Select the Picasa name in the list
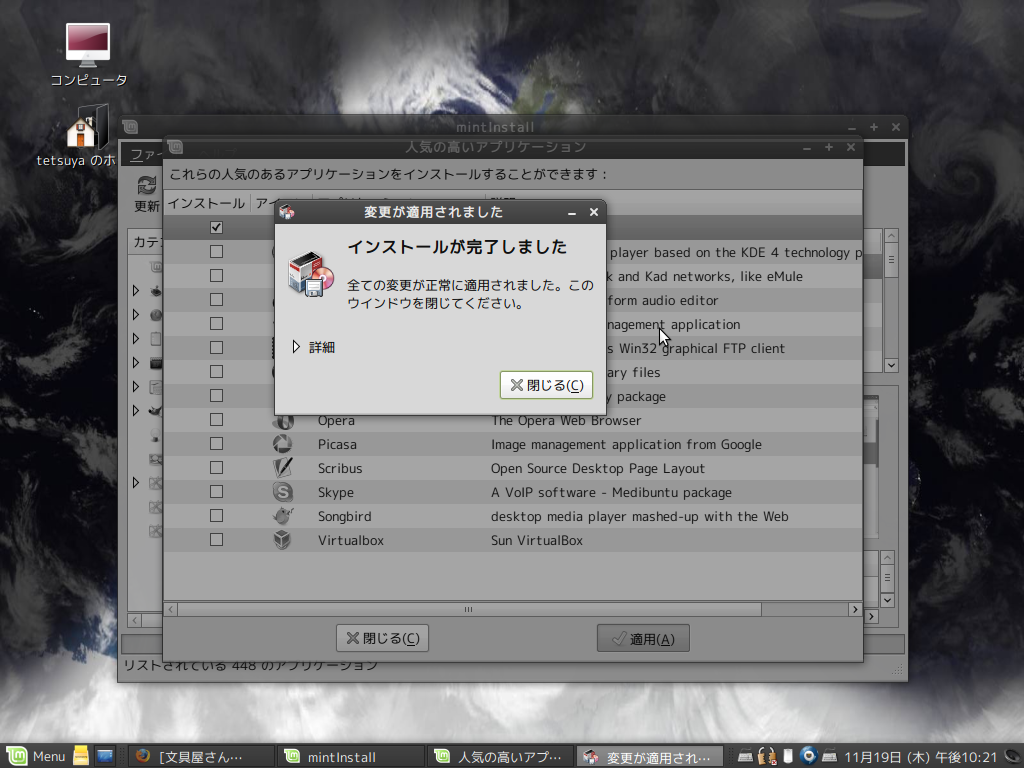The width and height of the screenshot is (1024, 768). [337, 445]
